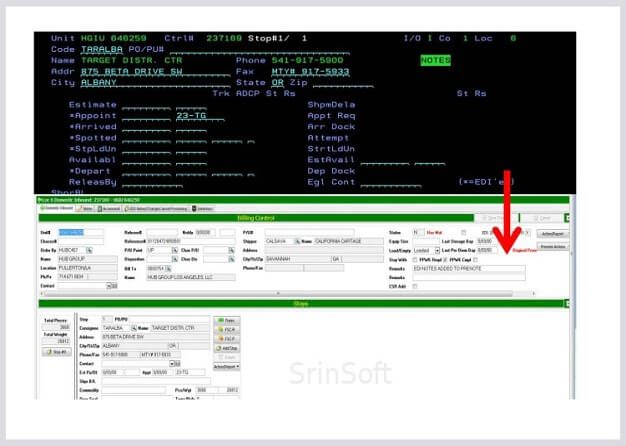Open the Stops Action/Report dropdown
Screen dimensions: 626x446
pyautogui.click(x=226, y=367)
